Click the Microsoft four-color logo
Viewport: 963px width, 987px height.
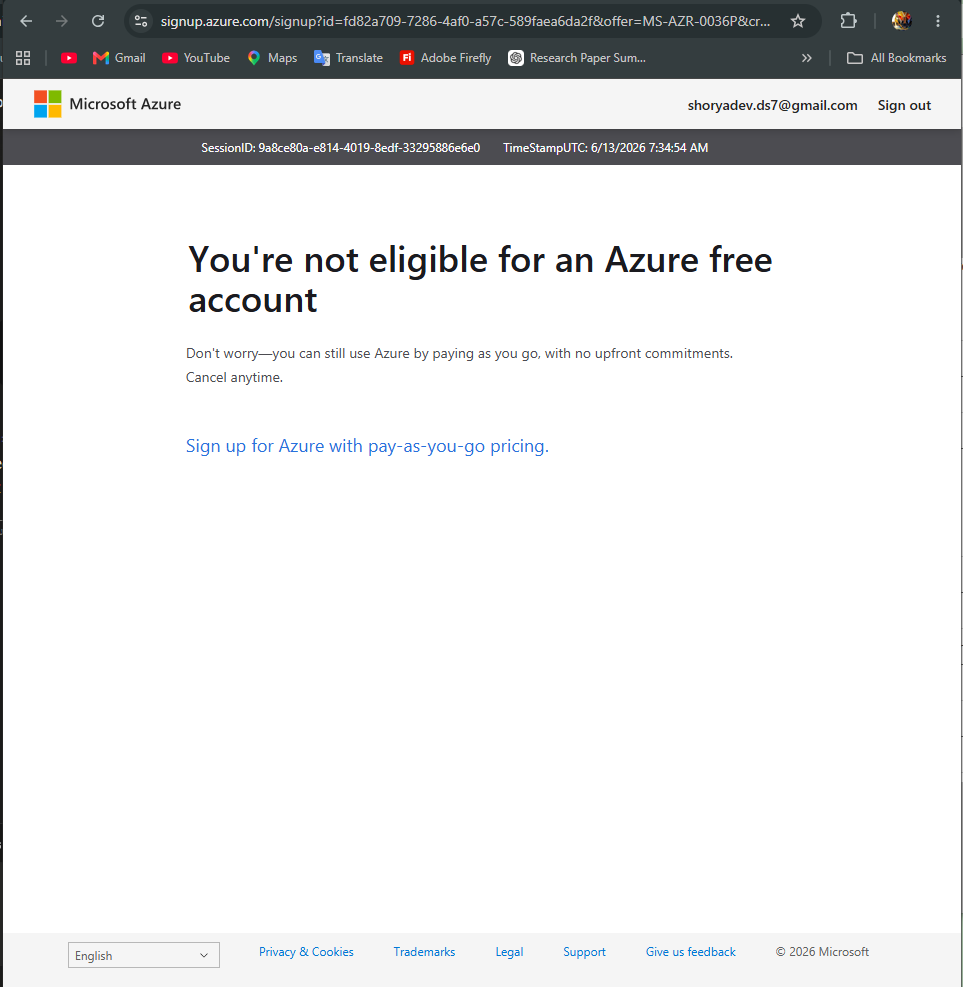click(x=48, y=104)
